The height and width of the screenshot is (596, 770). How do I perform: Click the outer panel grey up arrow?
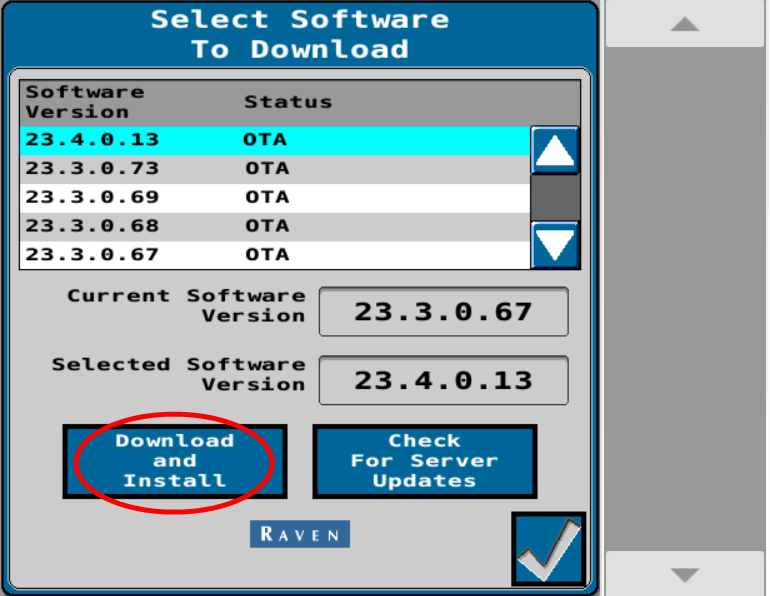[685, 24]
